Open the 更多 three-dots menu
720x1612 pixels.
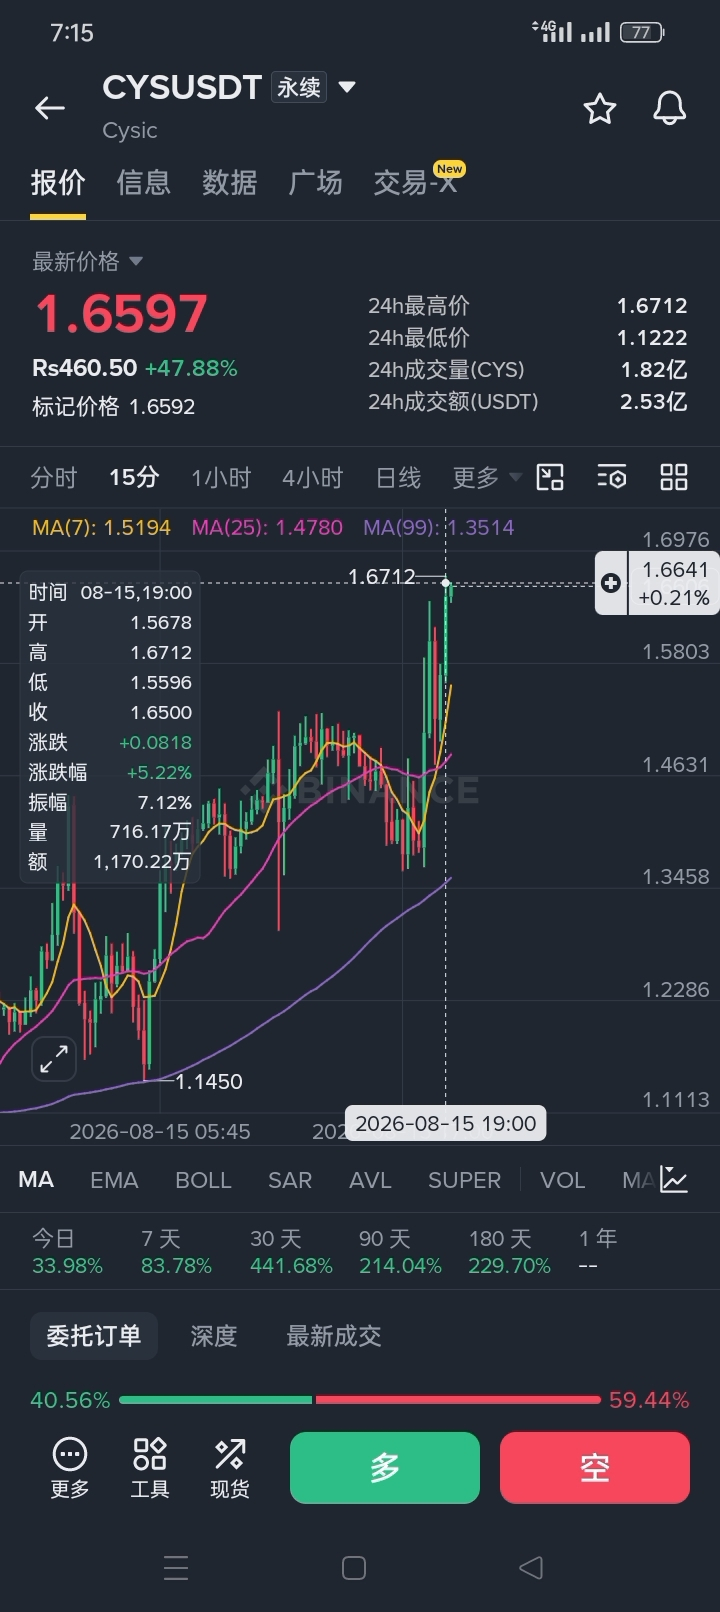click(70, 1468)
